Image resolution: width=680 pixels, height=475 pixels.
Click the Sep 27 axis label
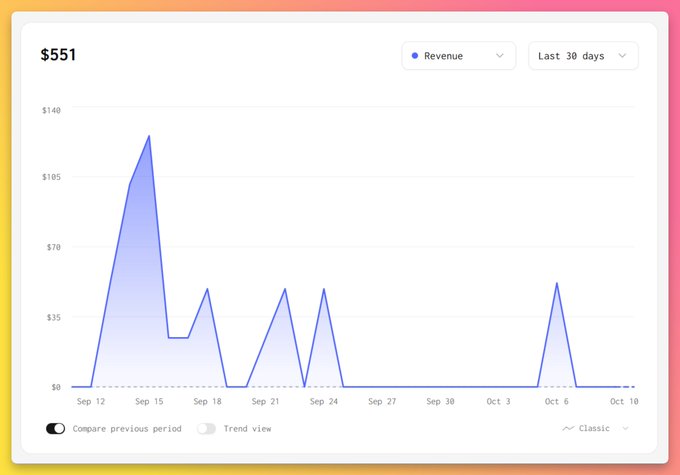(x=382, y=401)
